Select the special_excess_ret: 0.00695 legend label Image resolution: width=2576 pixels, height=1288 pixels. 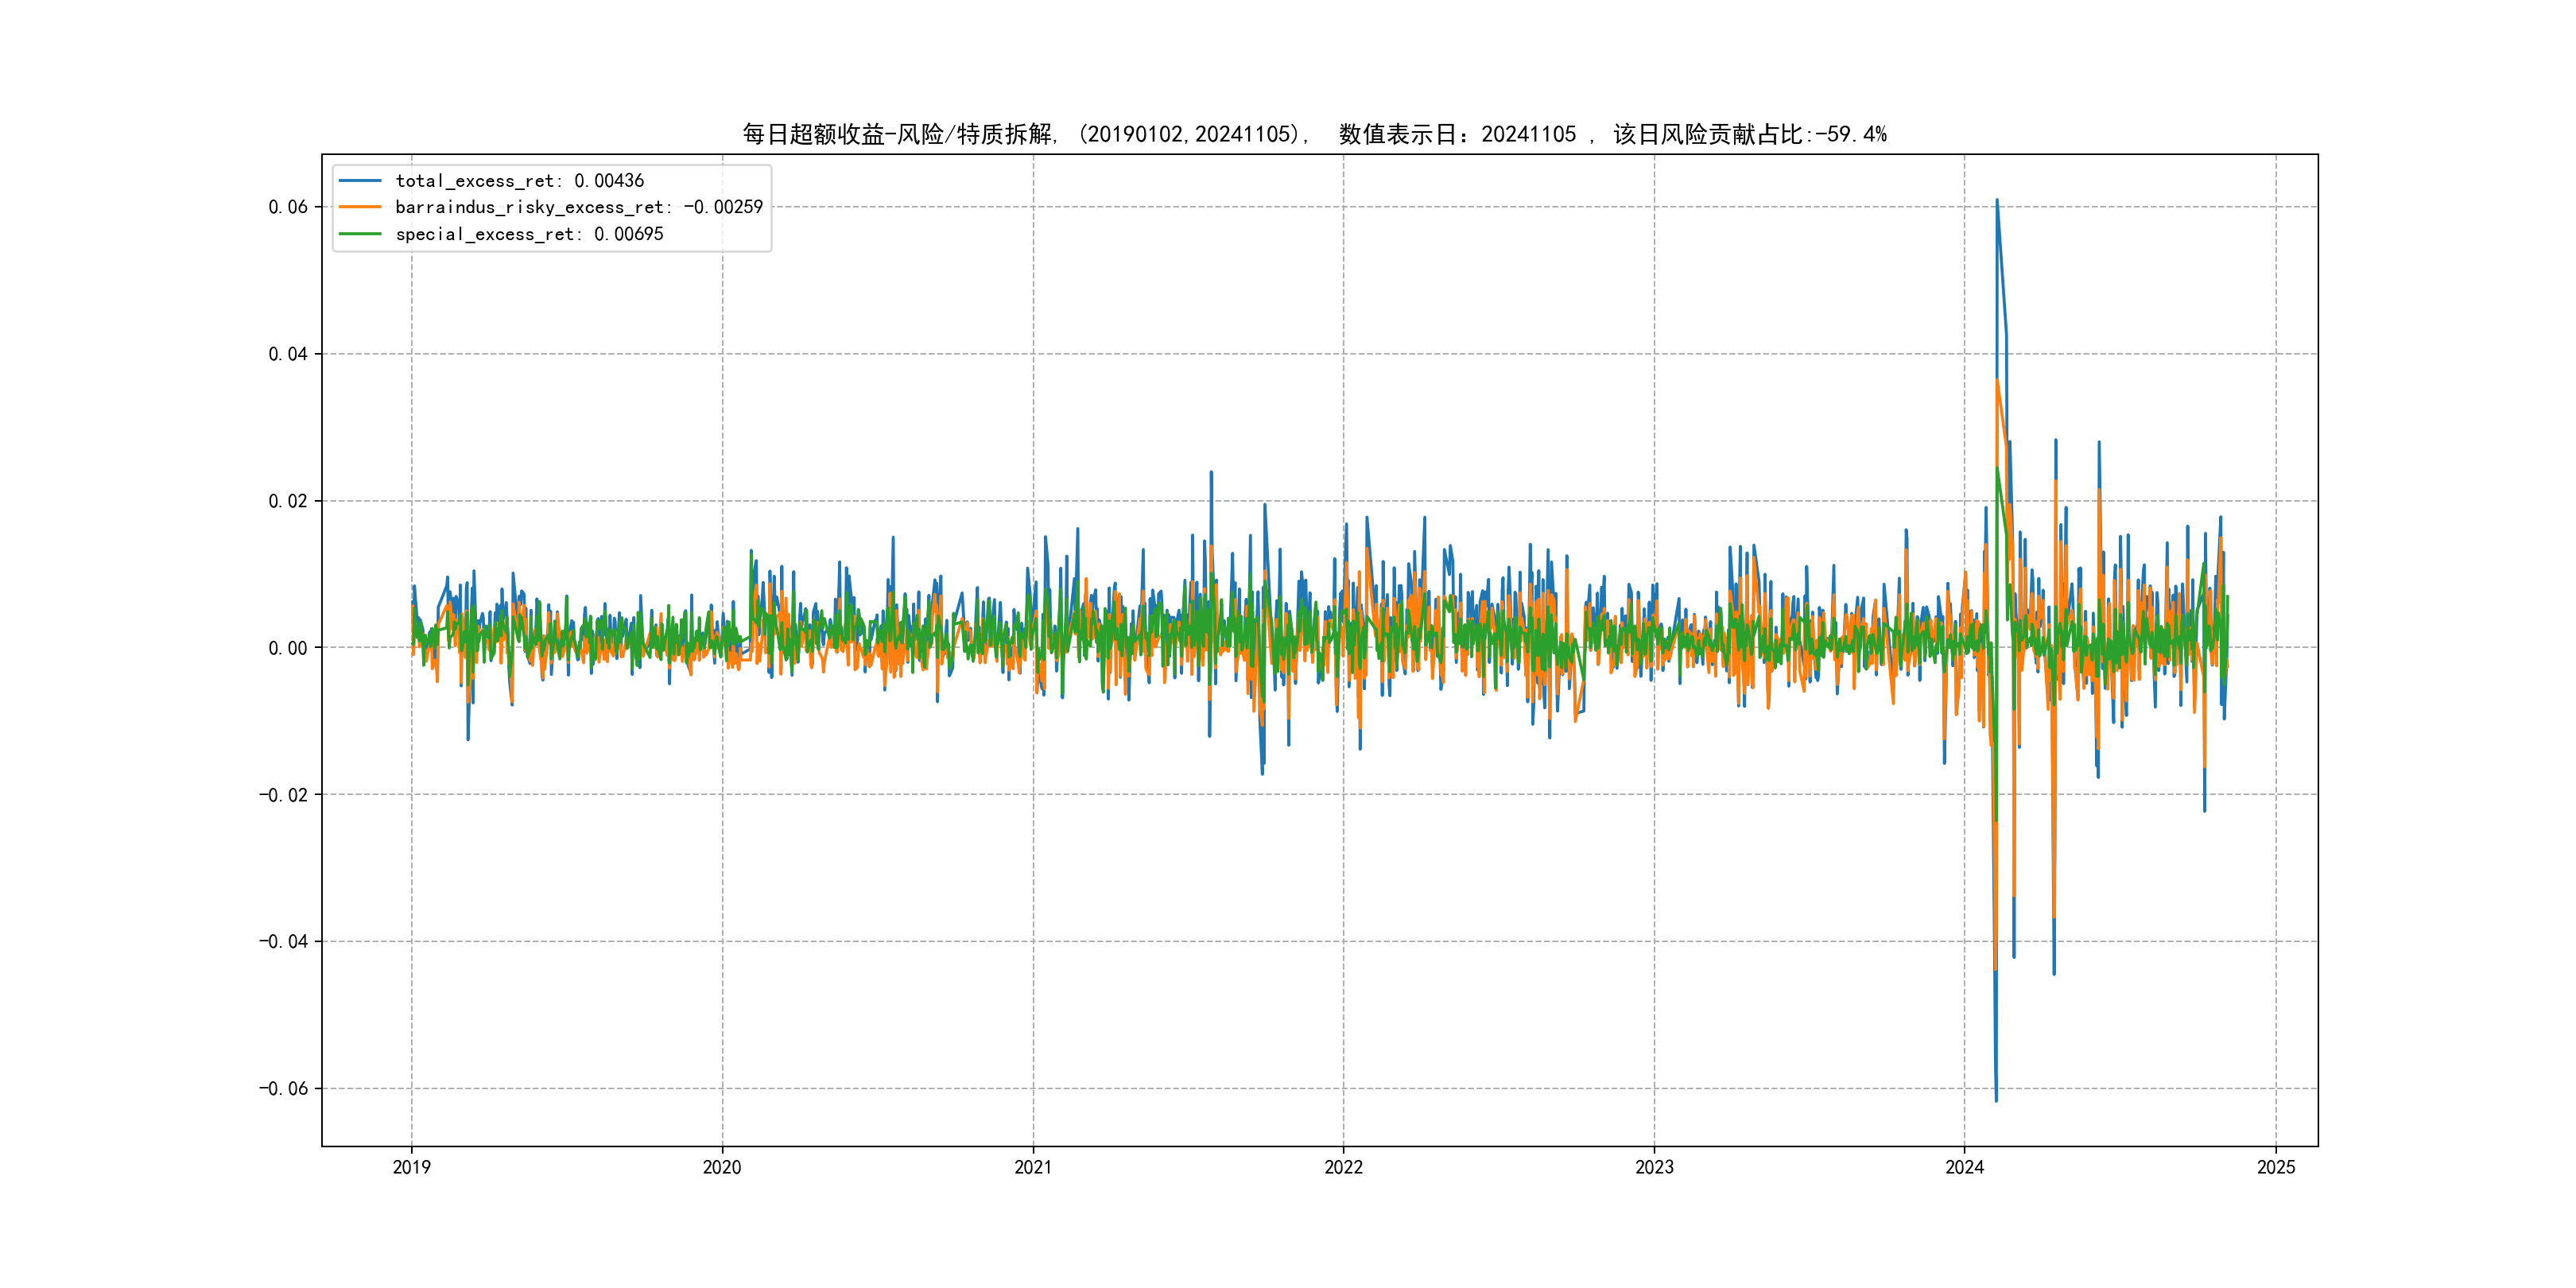click(x=529, y=234)
